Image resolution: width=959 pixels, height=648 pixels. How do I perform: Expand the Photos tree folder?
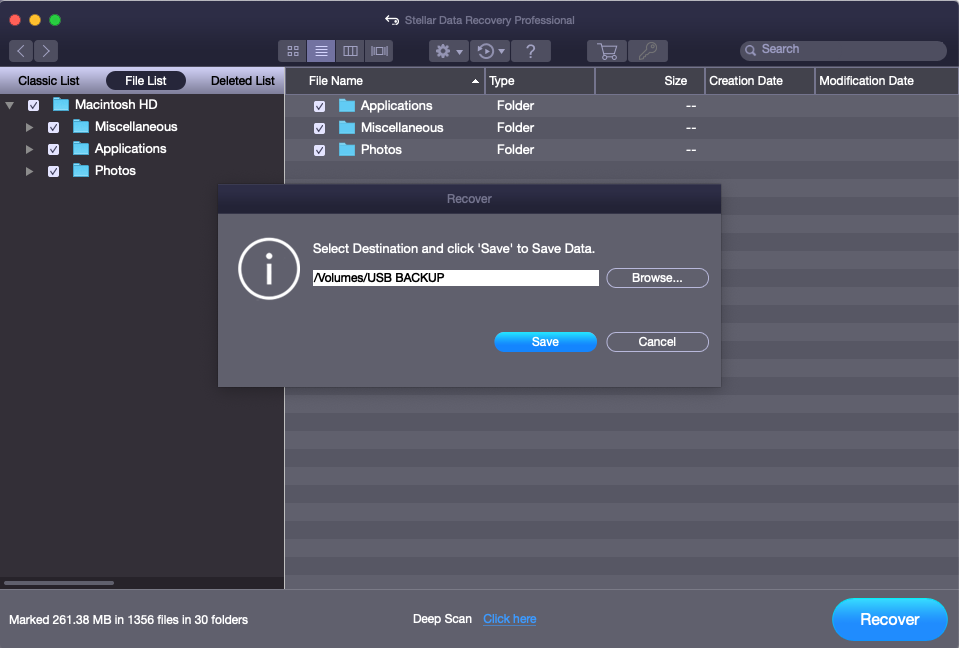click(x=29, y=171)
